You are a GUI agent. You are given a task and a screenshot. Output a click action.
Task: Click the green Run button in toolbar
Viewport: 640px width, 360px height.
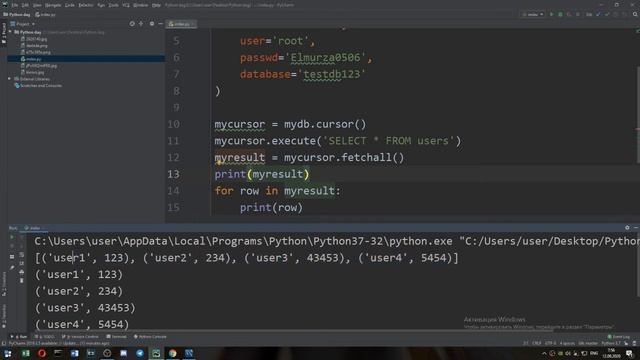(x=551, y=14)
